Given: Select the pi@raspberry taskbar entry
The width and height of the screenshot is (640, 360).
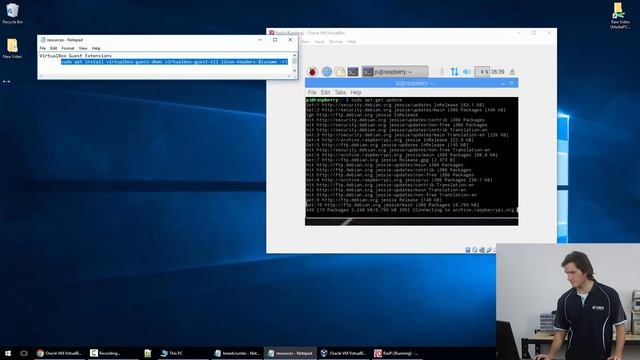Looking at the screenshot, I should coord(395,72).
